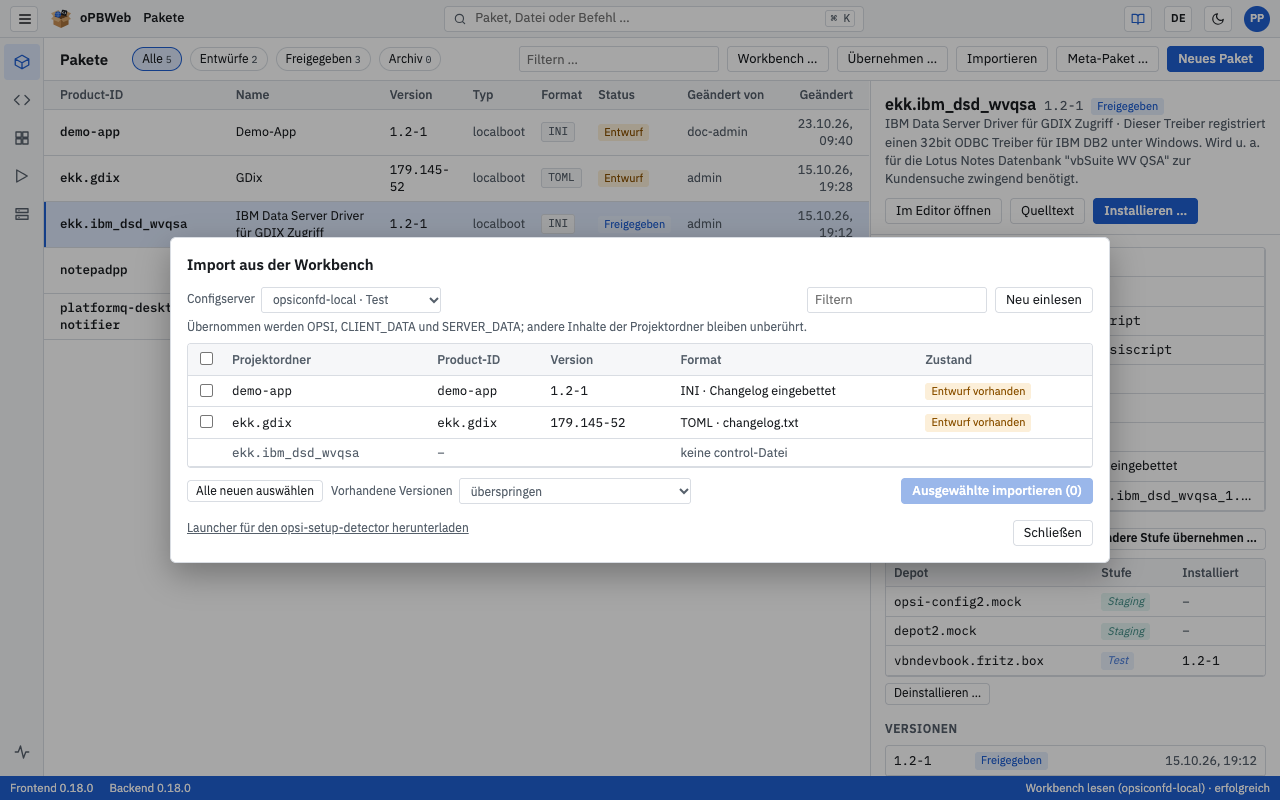Open the documentation book icon
Screen dimensions: 1280x800
1137,18
